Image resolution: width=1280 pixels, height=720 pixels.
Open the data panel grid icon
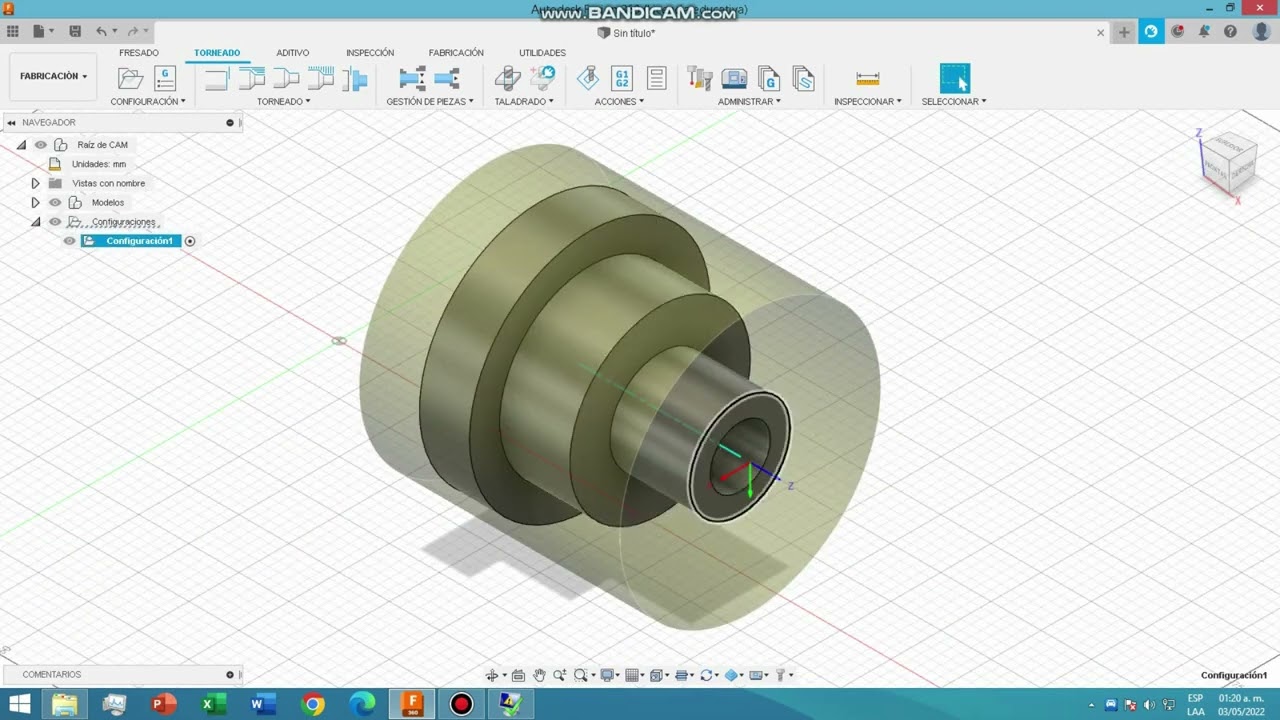pyautogui.click(x=13, y=32)
